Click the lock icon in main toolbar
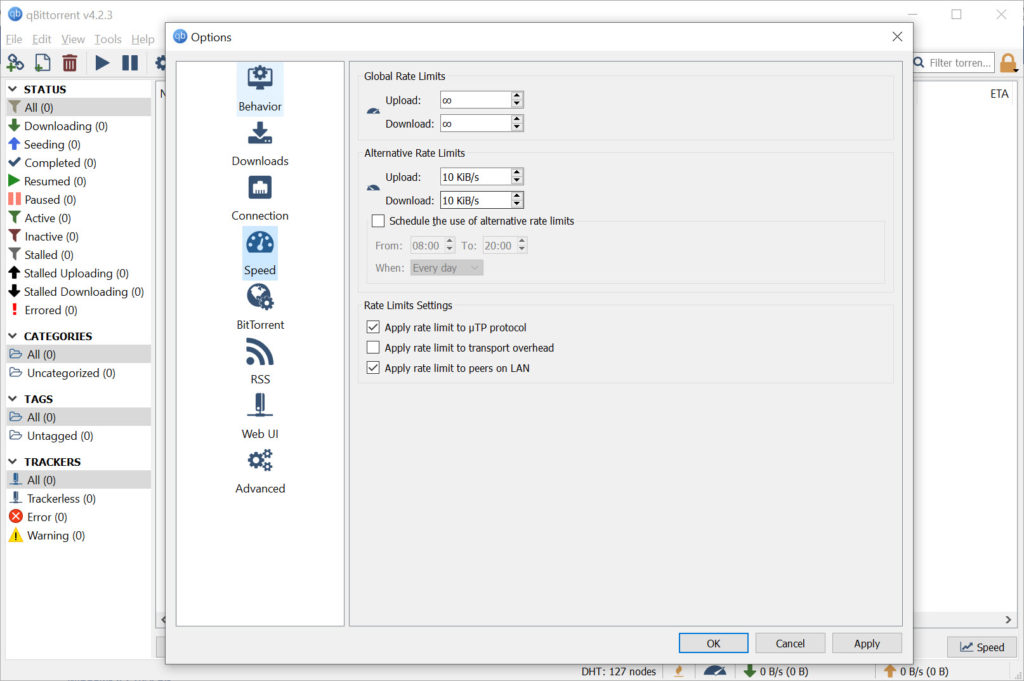This screenshot has height=681, width=1024. tap(1008, 63)
